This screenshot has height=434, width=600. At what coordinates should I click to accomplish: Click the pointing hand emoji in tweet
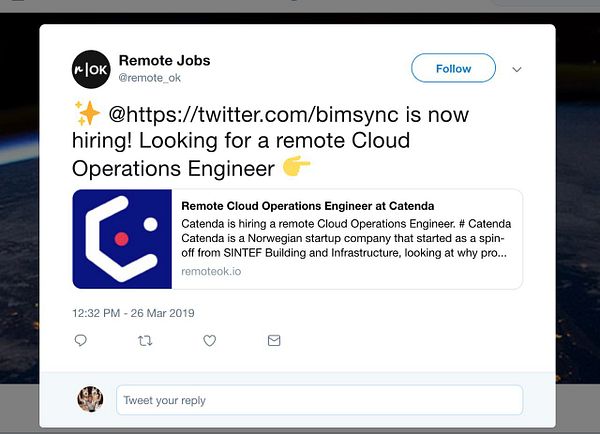click(x=296, y=166)
